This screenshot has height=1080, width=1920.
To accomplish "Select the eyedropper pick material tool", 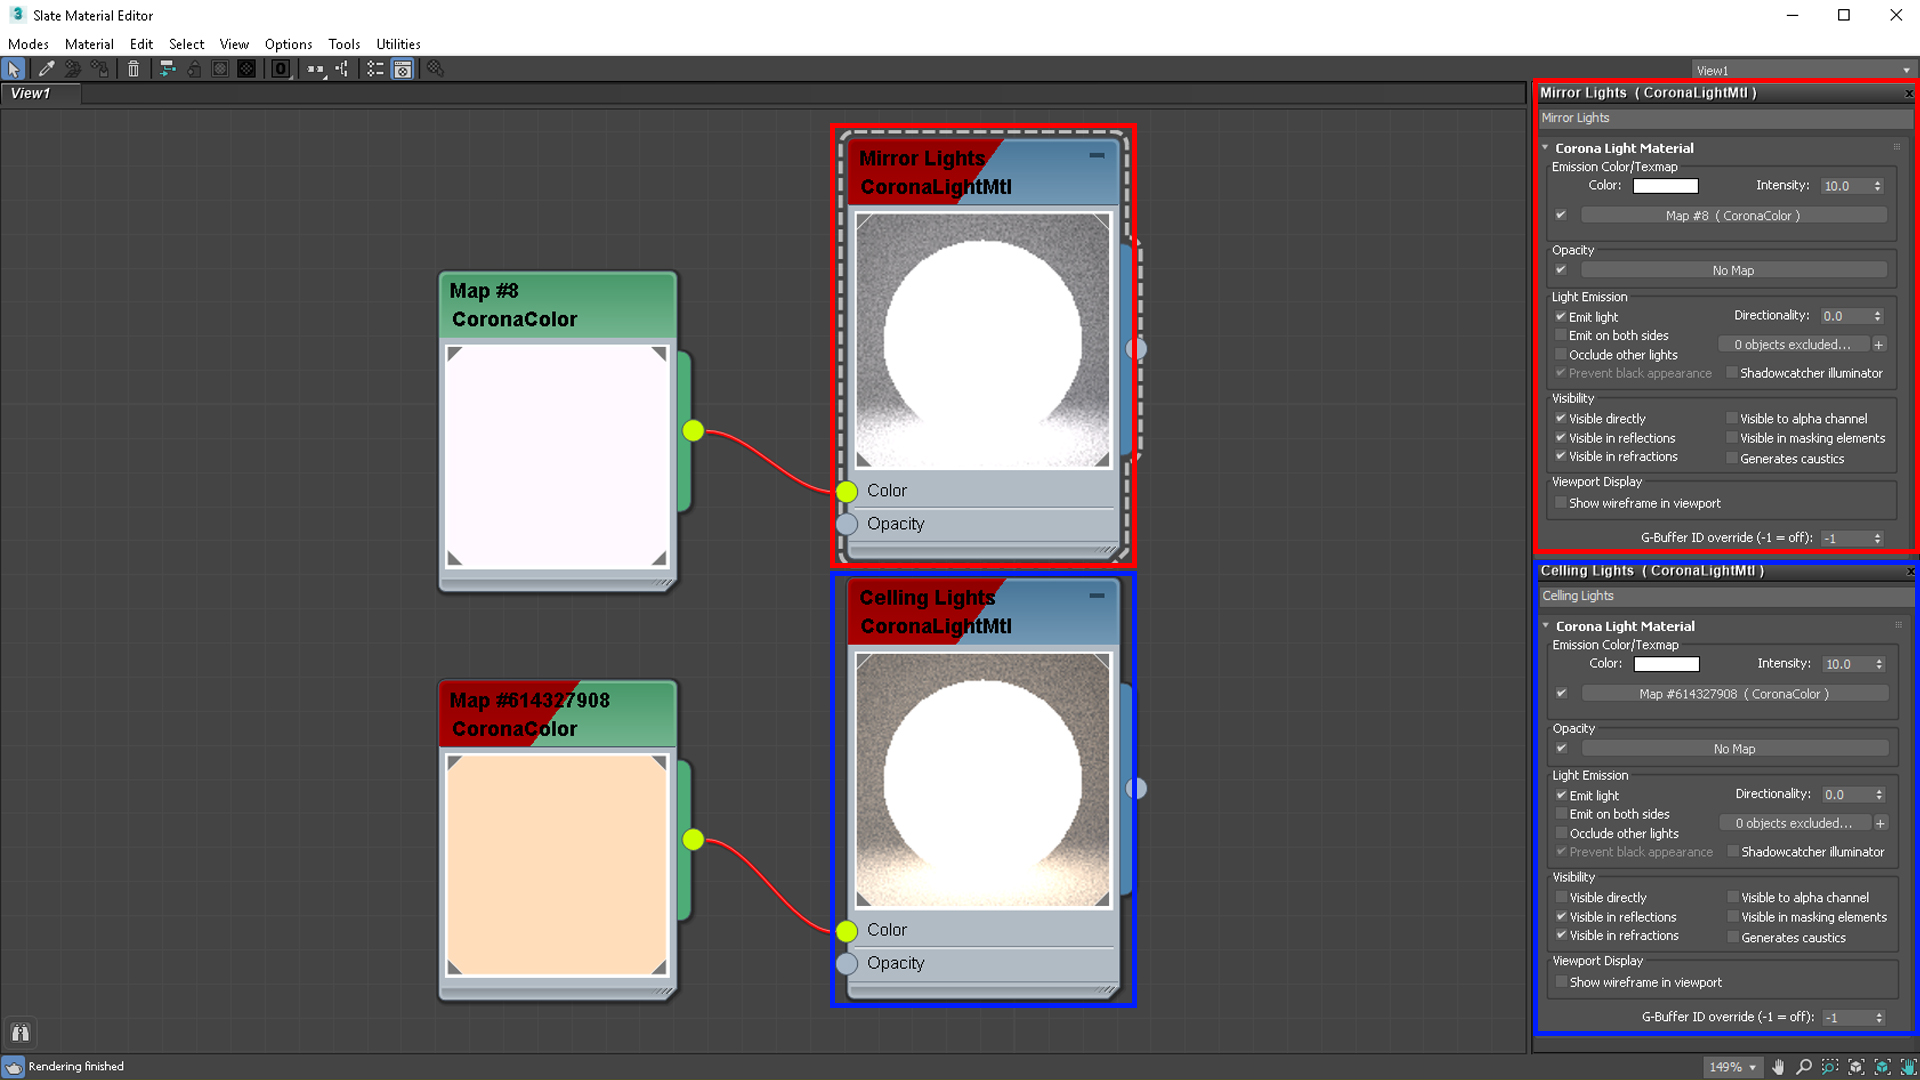I will point(46,69).
